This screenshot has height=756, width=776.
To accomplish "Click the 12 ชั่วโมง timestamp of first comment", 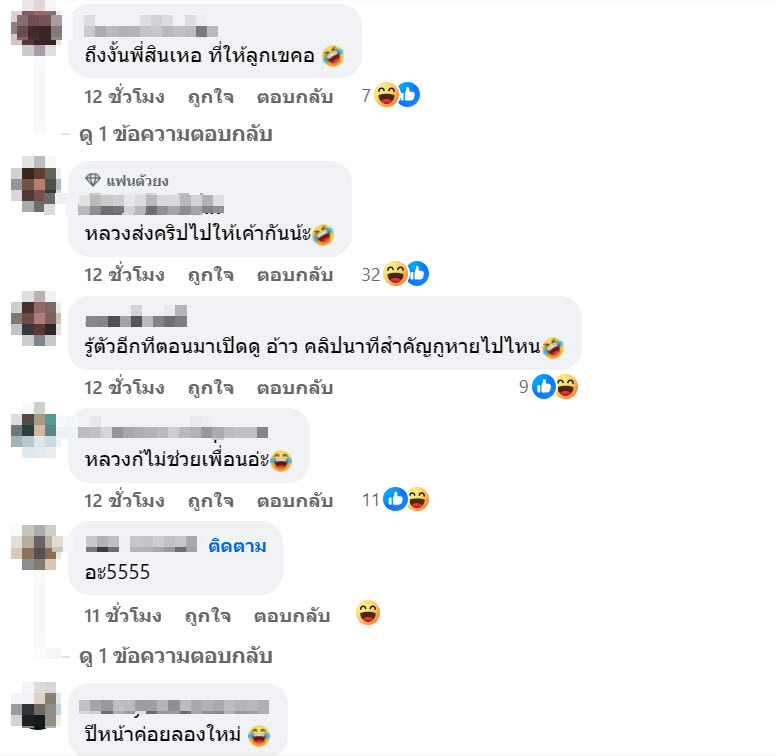I will click(124, 96).
